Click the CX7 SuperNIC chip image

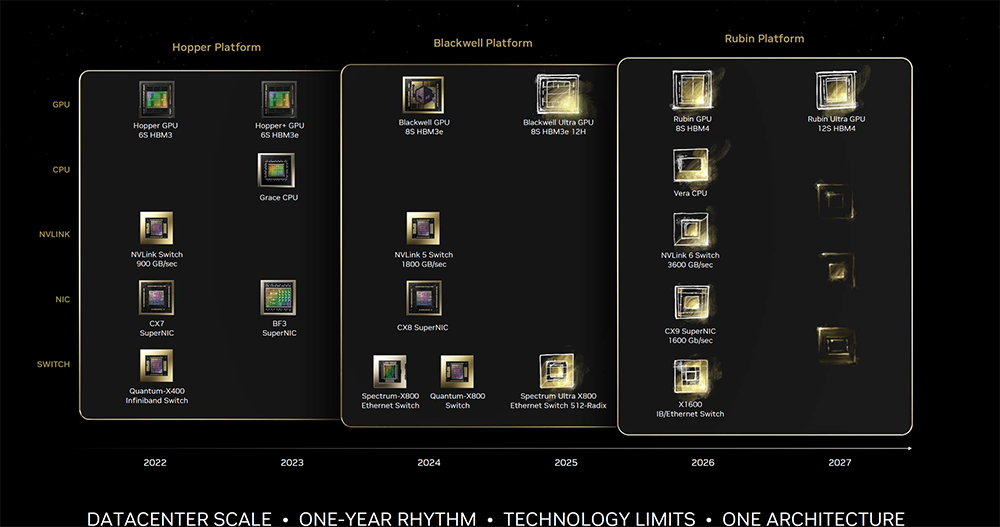(156, 297)
